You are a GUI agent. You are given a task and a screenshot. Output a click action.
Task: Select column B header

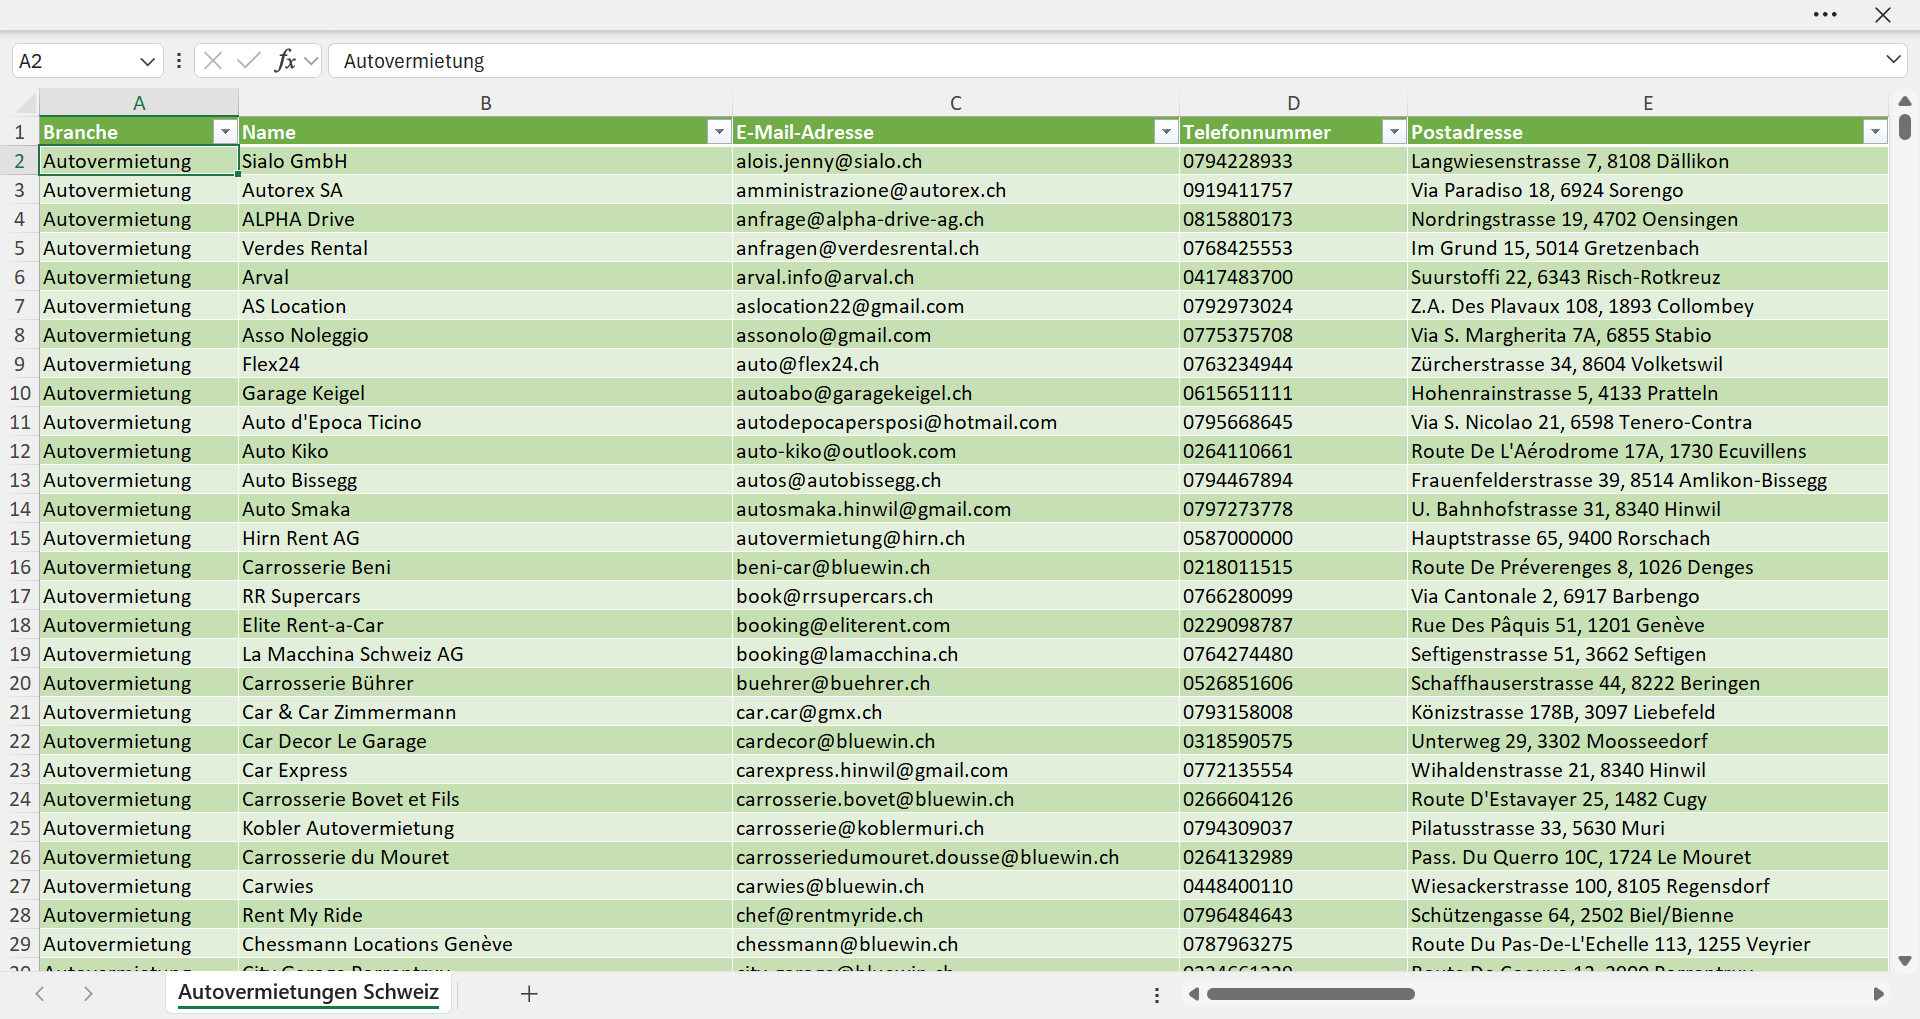point(486,103)
